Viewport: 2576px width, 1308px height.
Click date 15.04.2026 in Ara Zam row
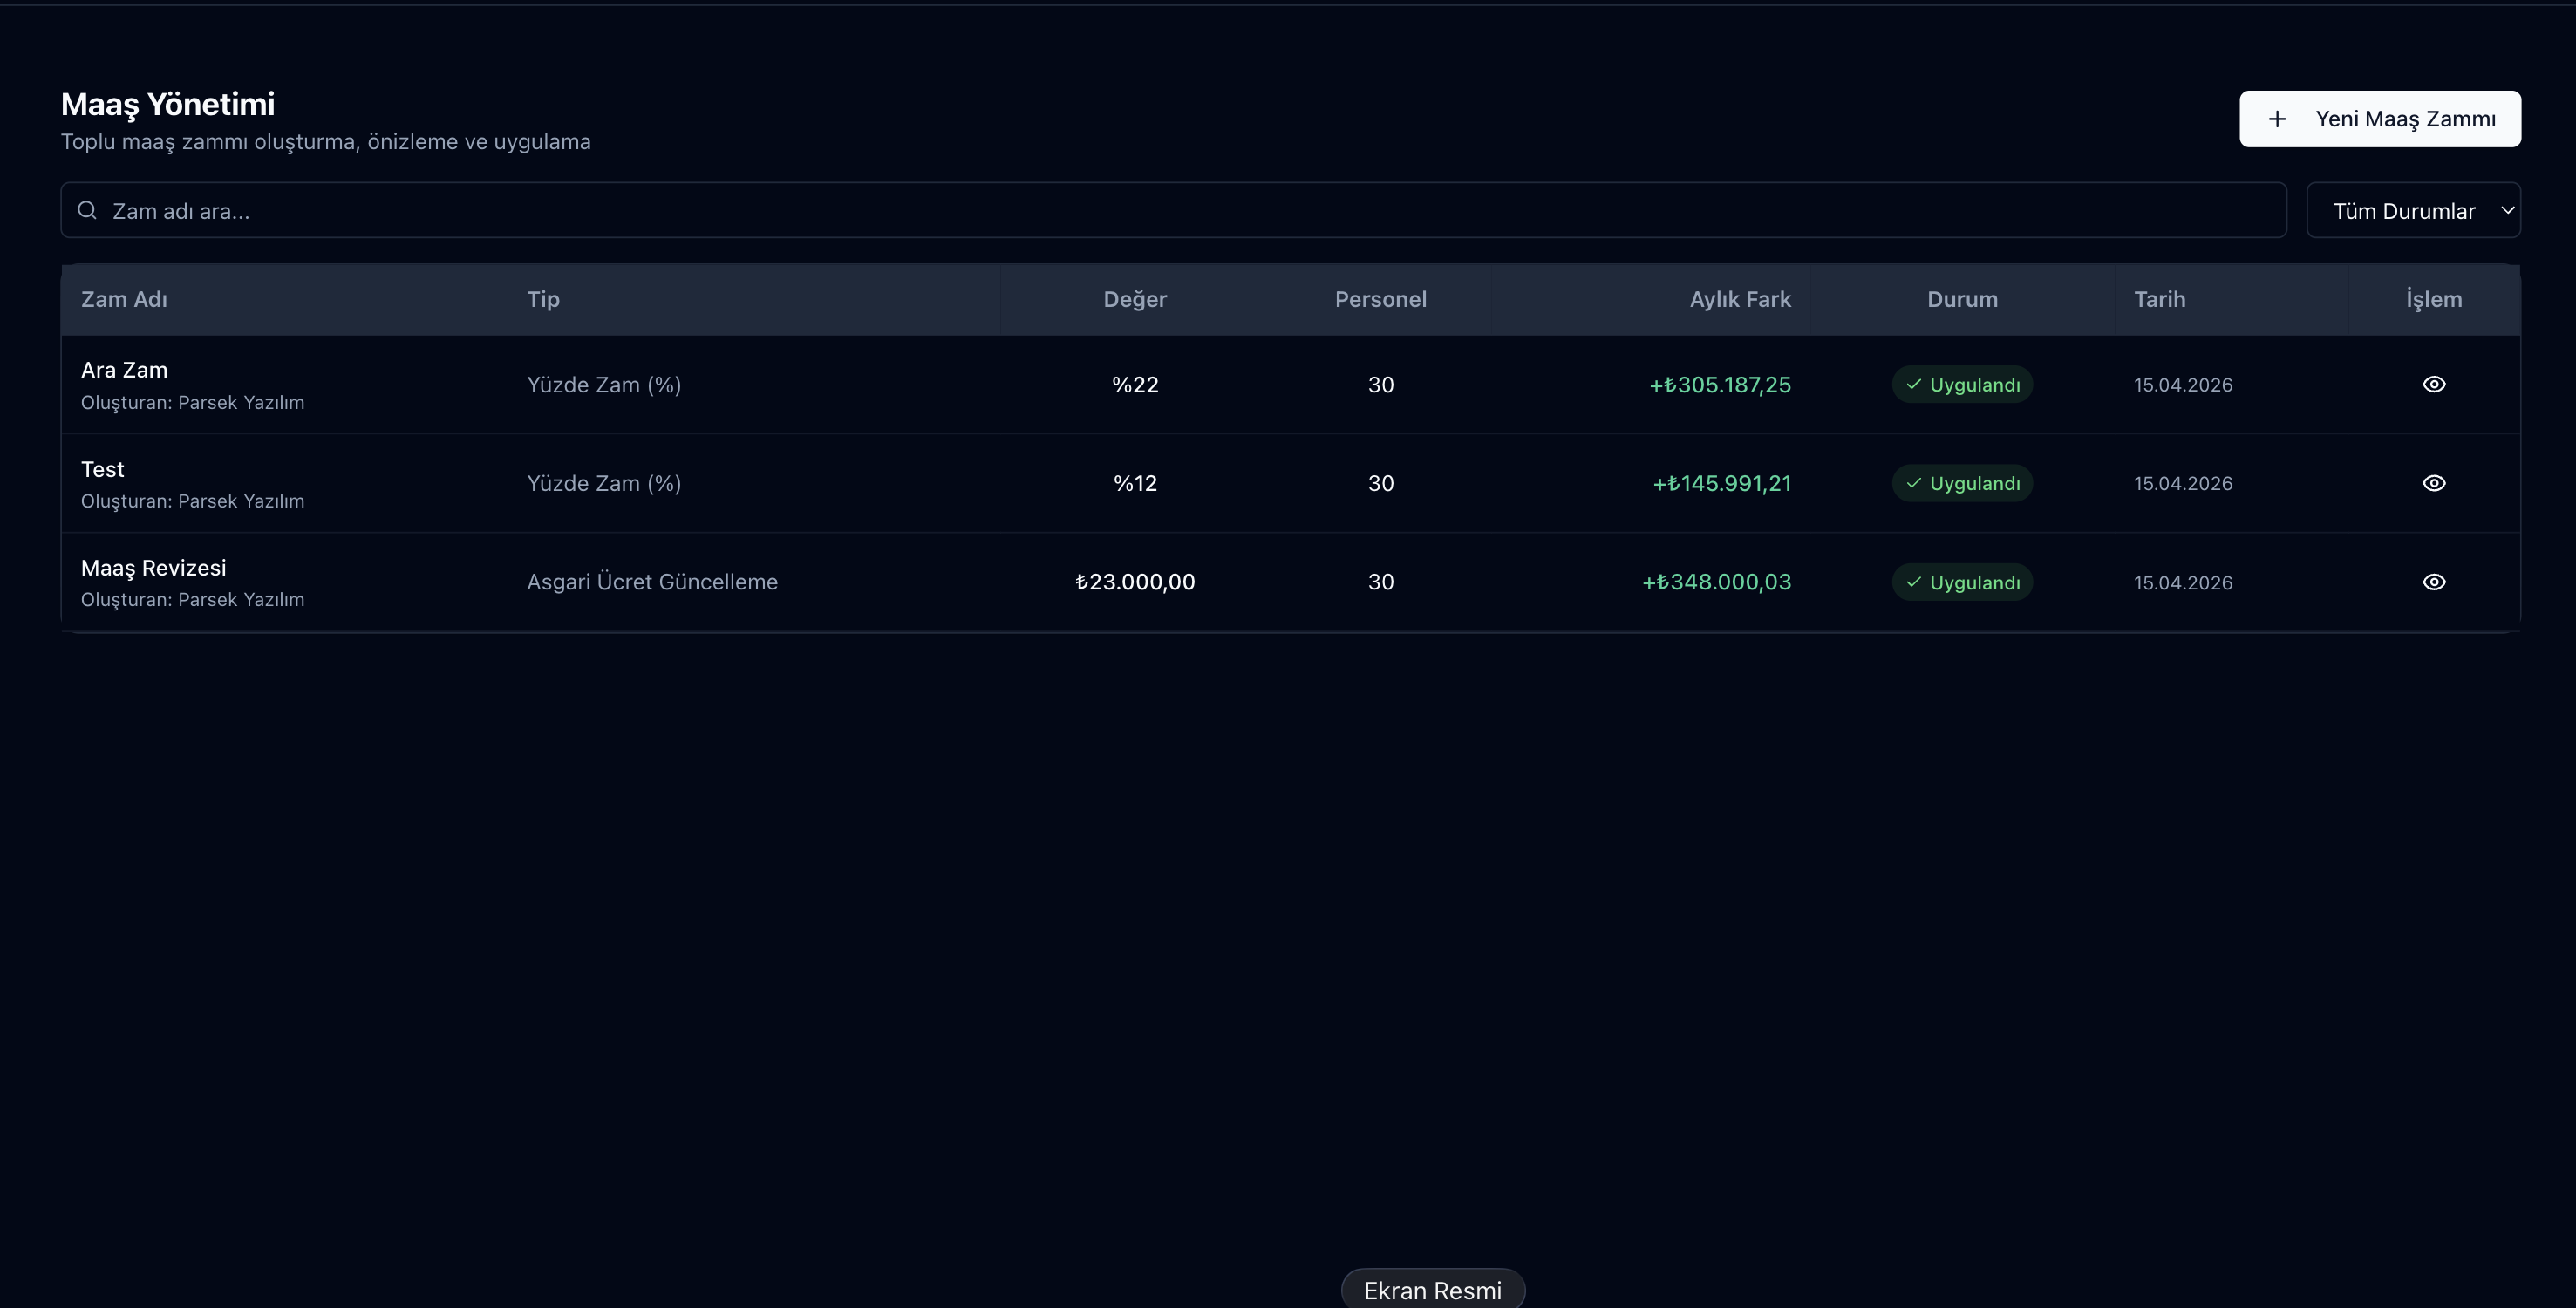tap(2183, 385)
